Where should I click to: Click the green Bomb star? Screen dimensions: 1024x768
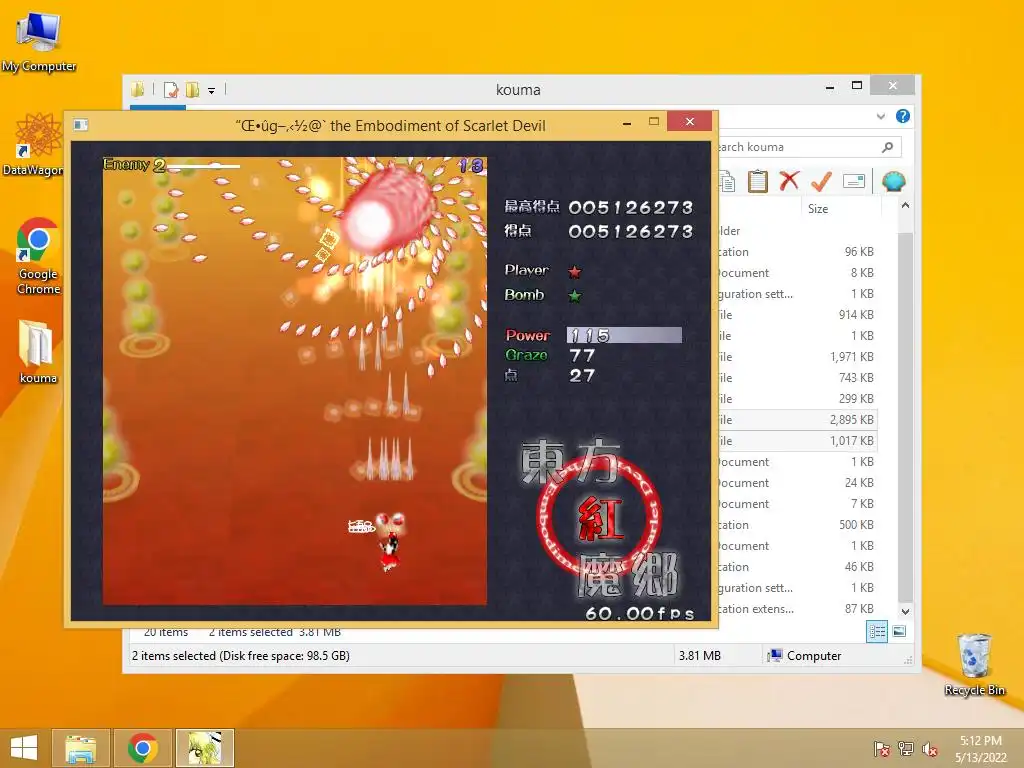575,296
